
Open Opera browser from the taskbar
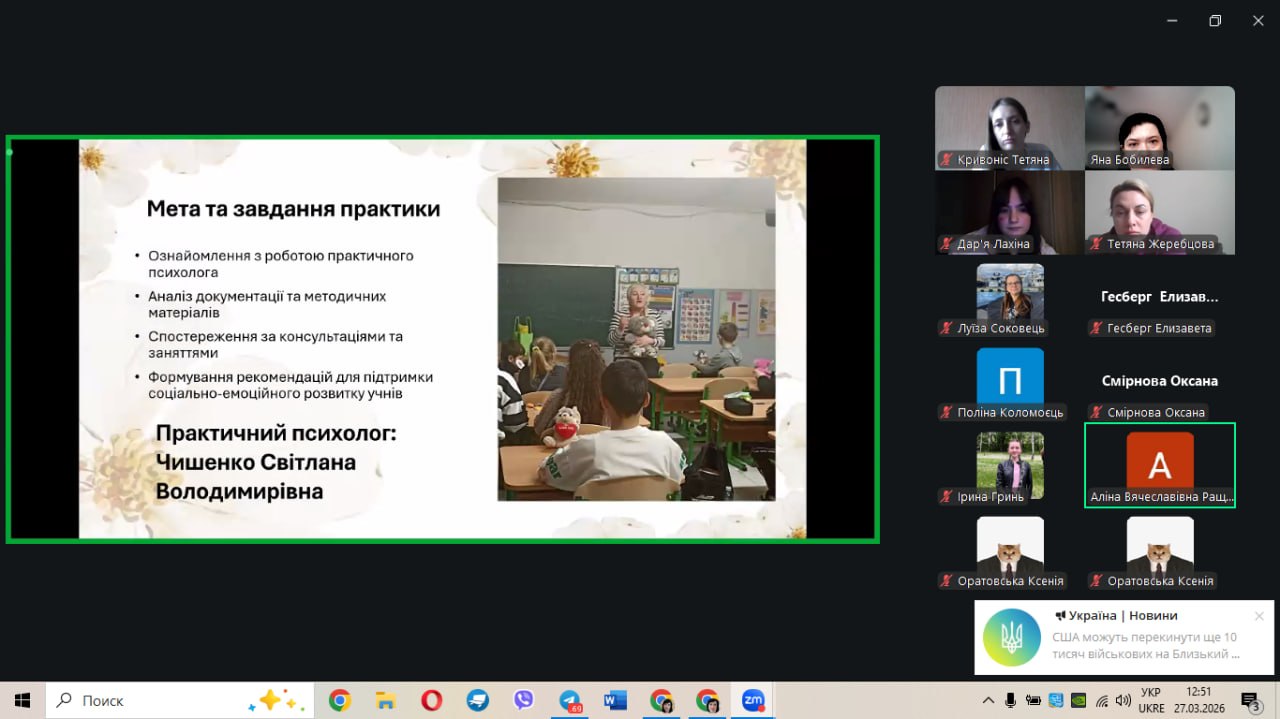click(x=432, y=700)
